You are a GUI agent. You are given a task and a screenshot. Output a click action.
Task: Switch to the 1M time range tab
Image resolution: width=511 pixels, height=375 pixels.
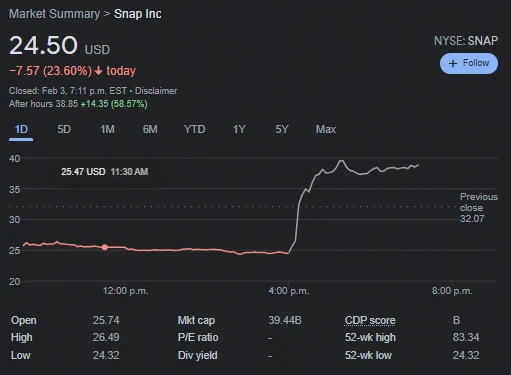[x=107, y=129]
